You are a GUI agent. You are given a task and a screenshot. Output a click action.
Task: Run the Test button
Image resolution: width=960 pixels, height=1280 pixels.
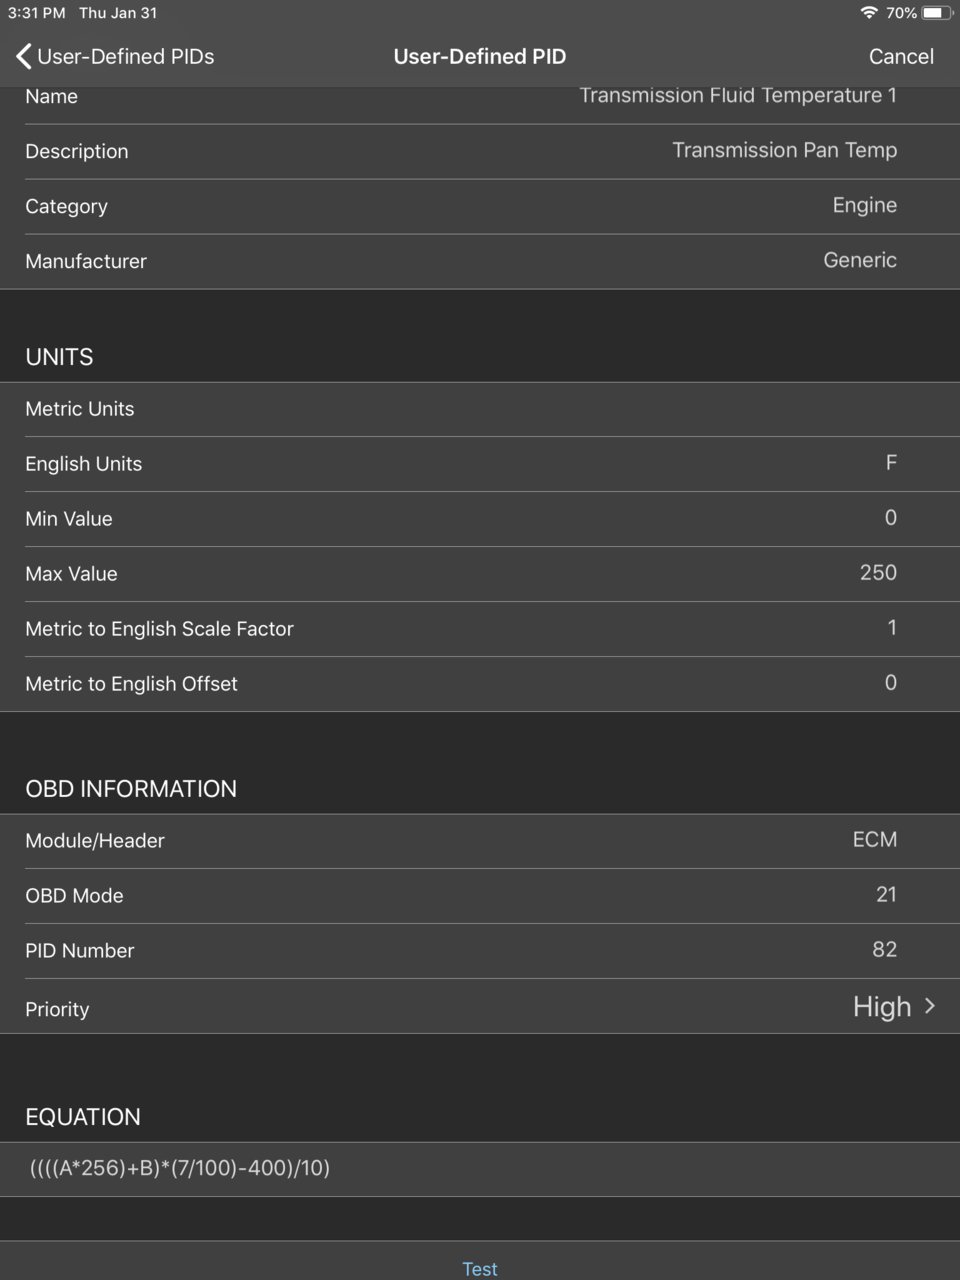click(480, 1268)
